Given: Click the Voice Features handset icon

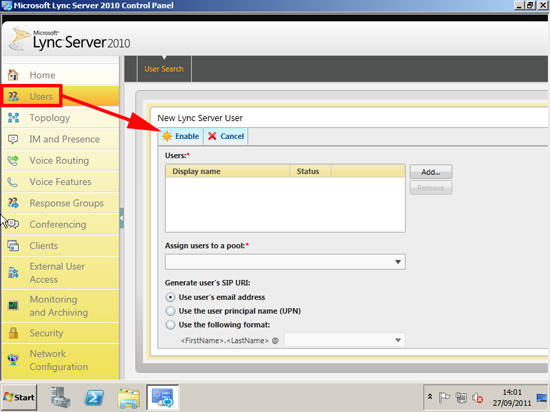Looking at the screenshot, I should point(13,182).
